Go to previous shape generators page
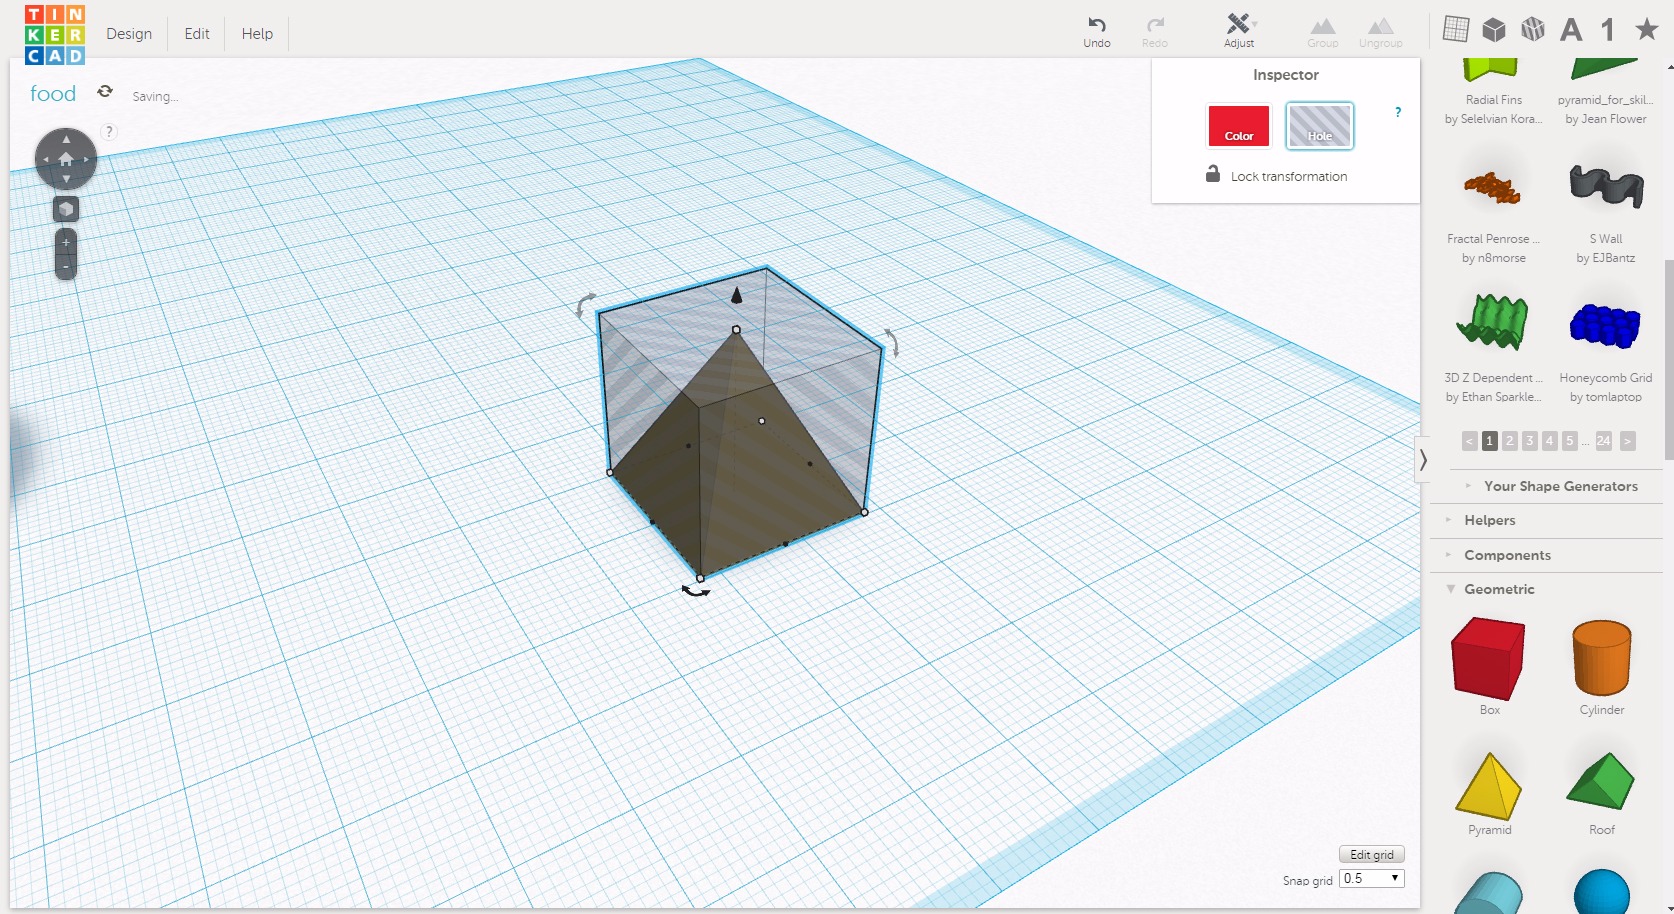The height and width of the screenshot is (914, 1674). pos(1469,441)
